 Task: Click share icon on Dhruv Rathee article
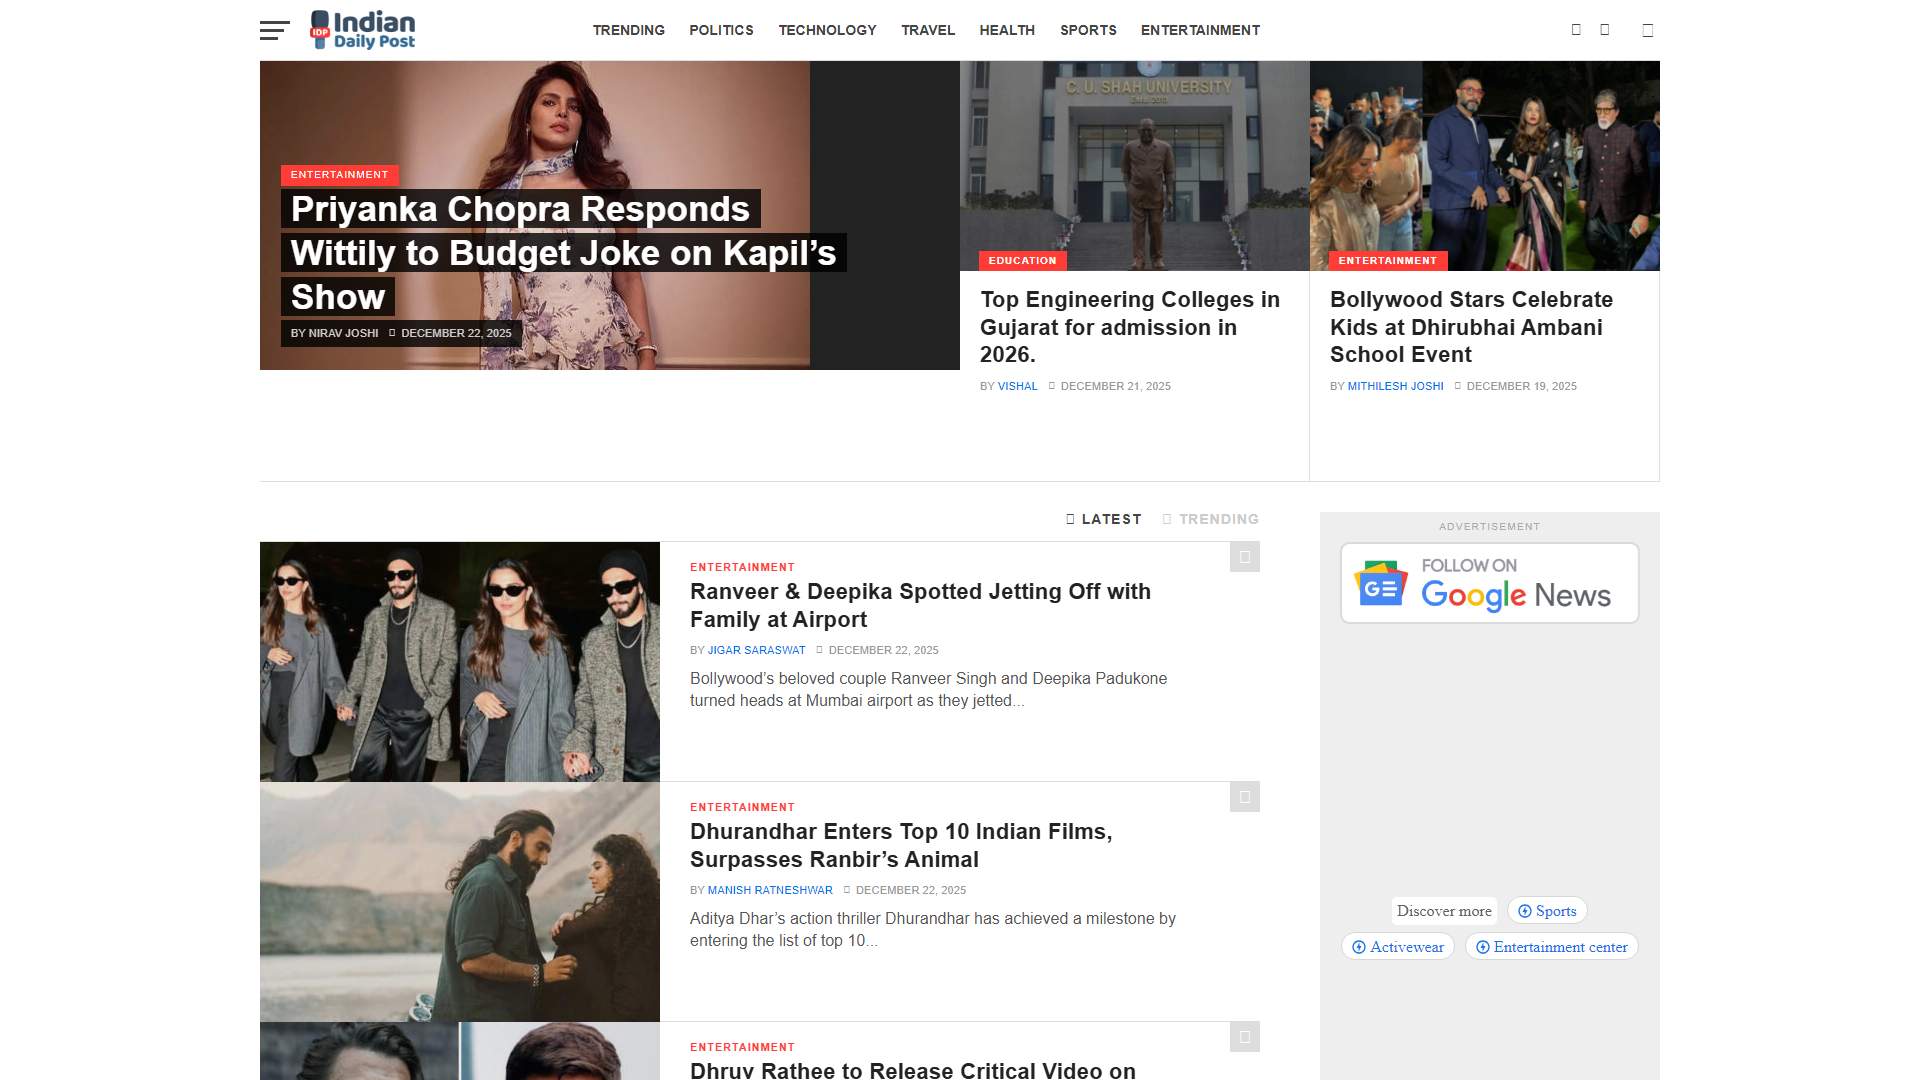pos(1244,1037)
